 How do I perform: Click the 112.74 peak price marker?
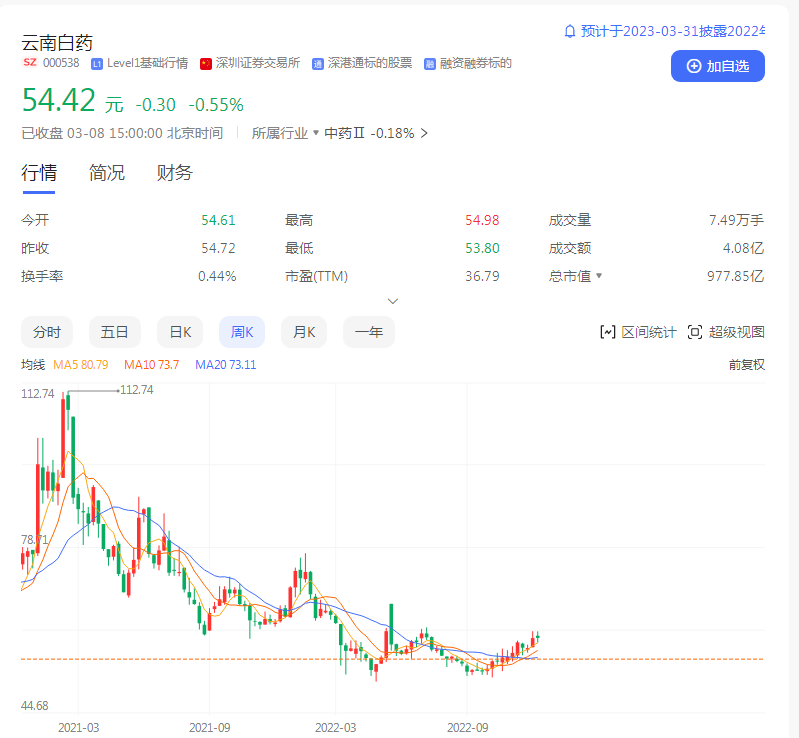pos(136,390)
